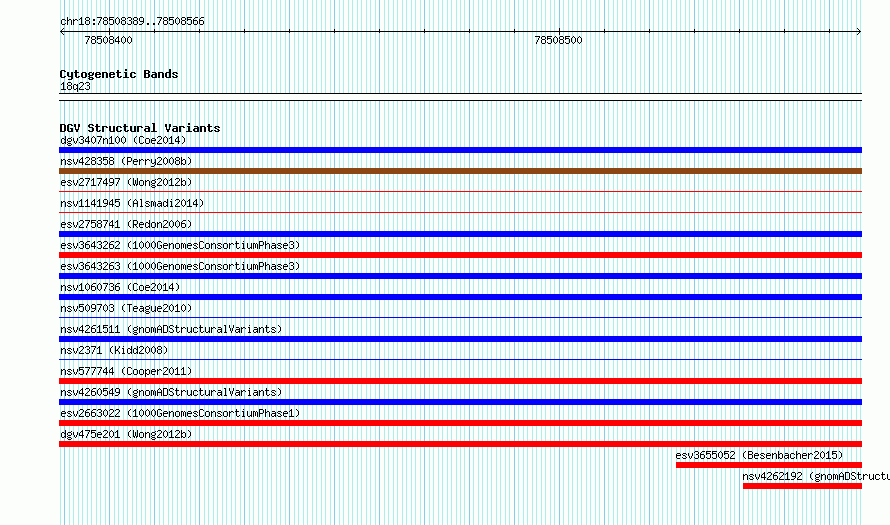Click the esv3655052 (Besenbacher2015) label
Screen dimensions: 890x525
pos(759,455)
